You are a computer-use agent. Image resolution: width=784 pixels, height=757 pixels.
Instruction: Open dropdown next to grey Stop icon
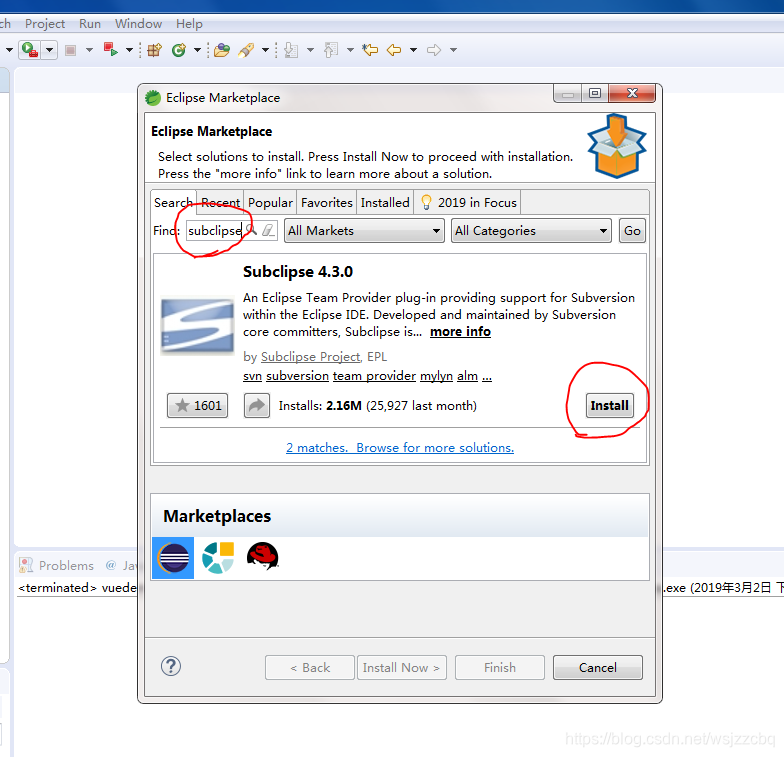pos(90,50)
